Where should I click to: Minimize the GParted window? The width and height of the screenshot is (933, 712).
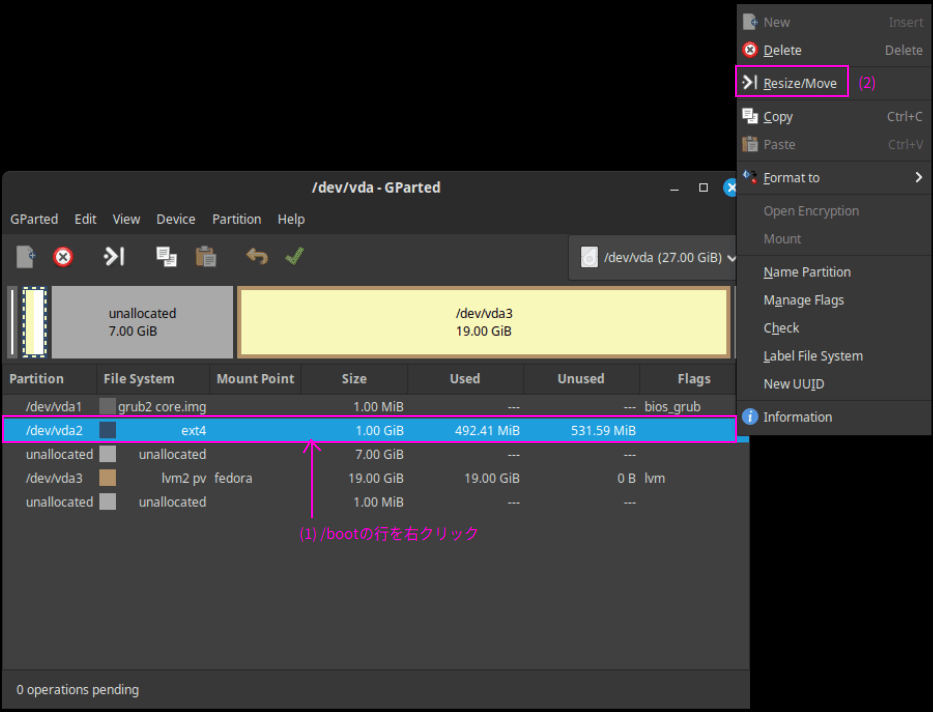click(x=674, y=188)
